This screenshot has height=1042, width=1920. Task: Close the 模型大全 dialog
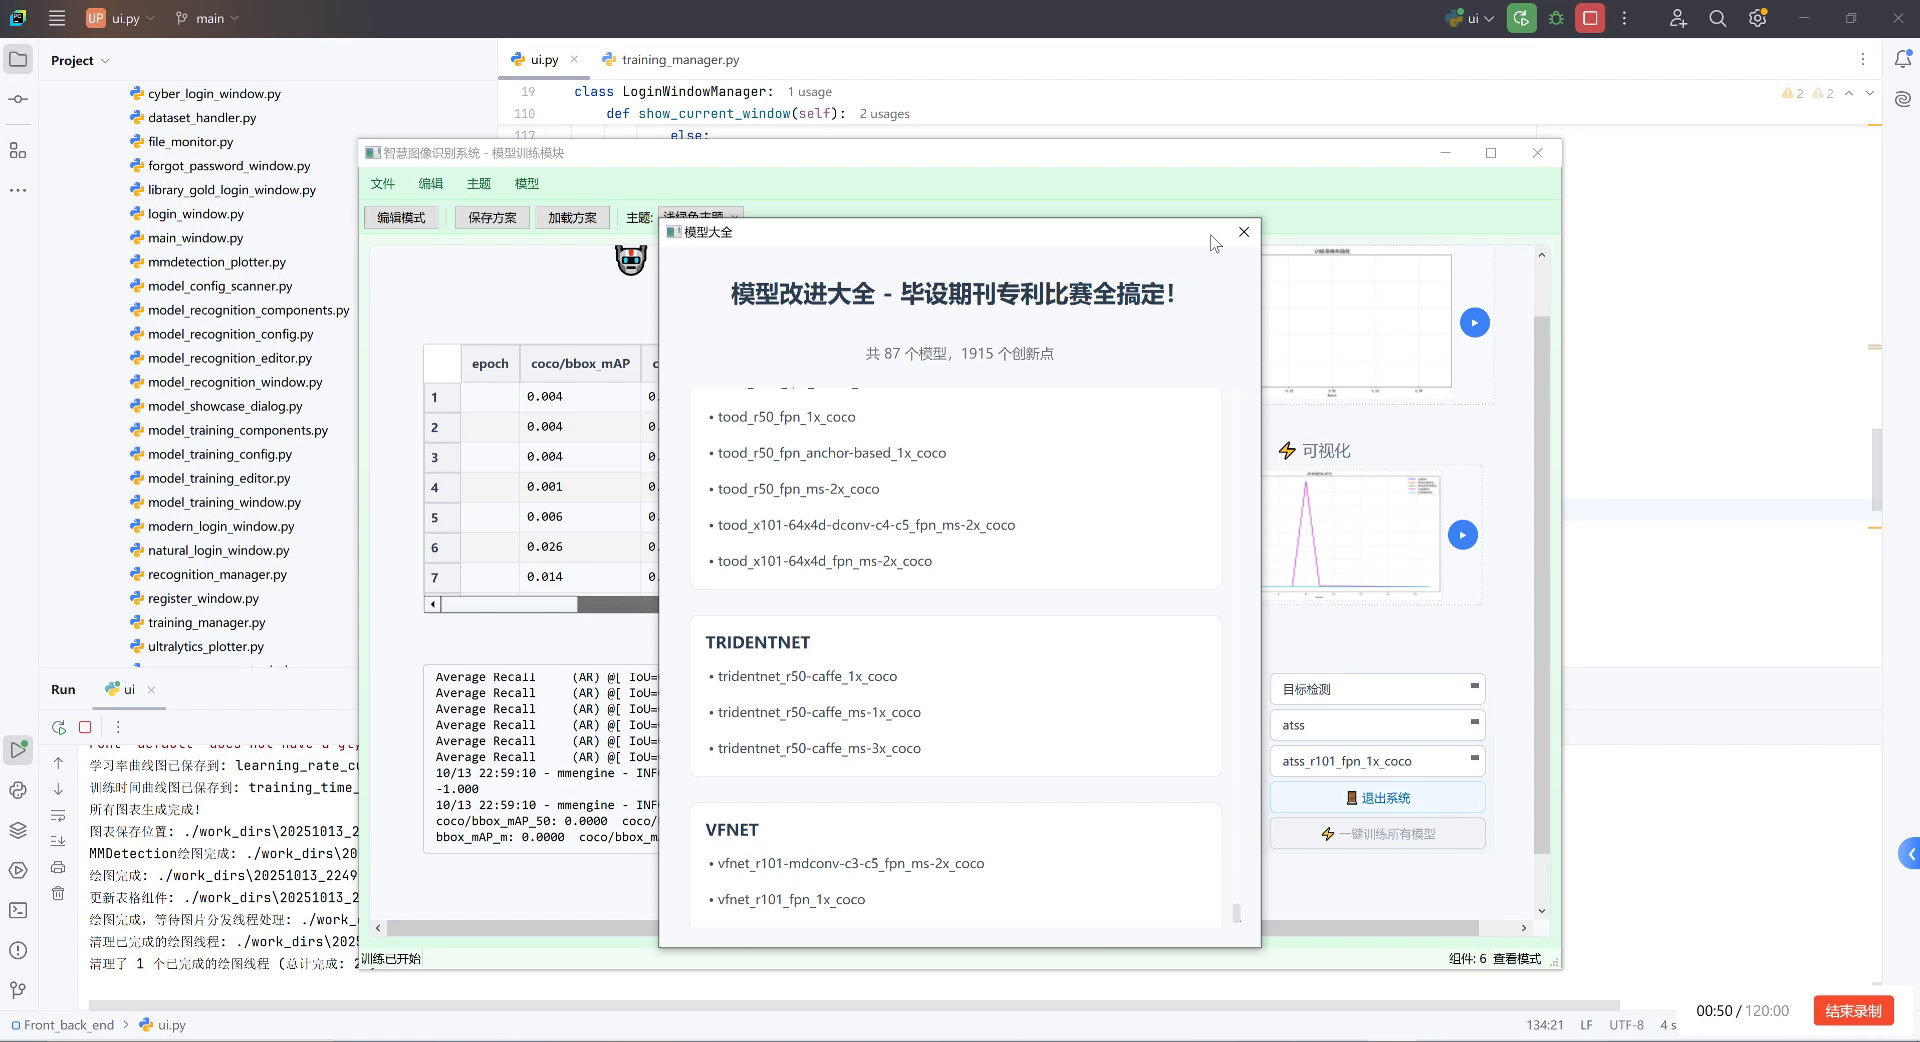1243,231
